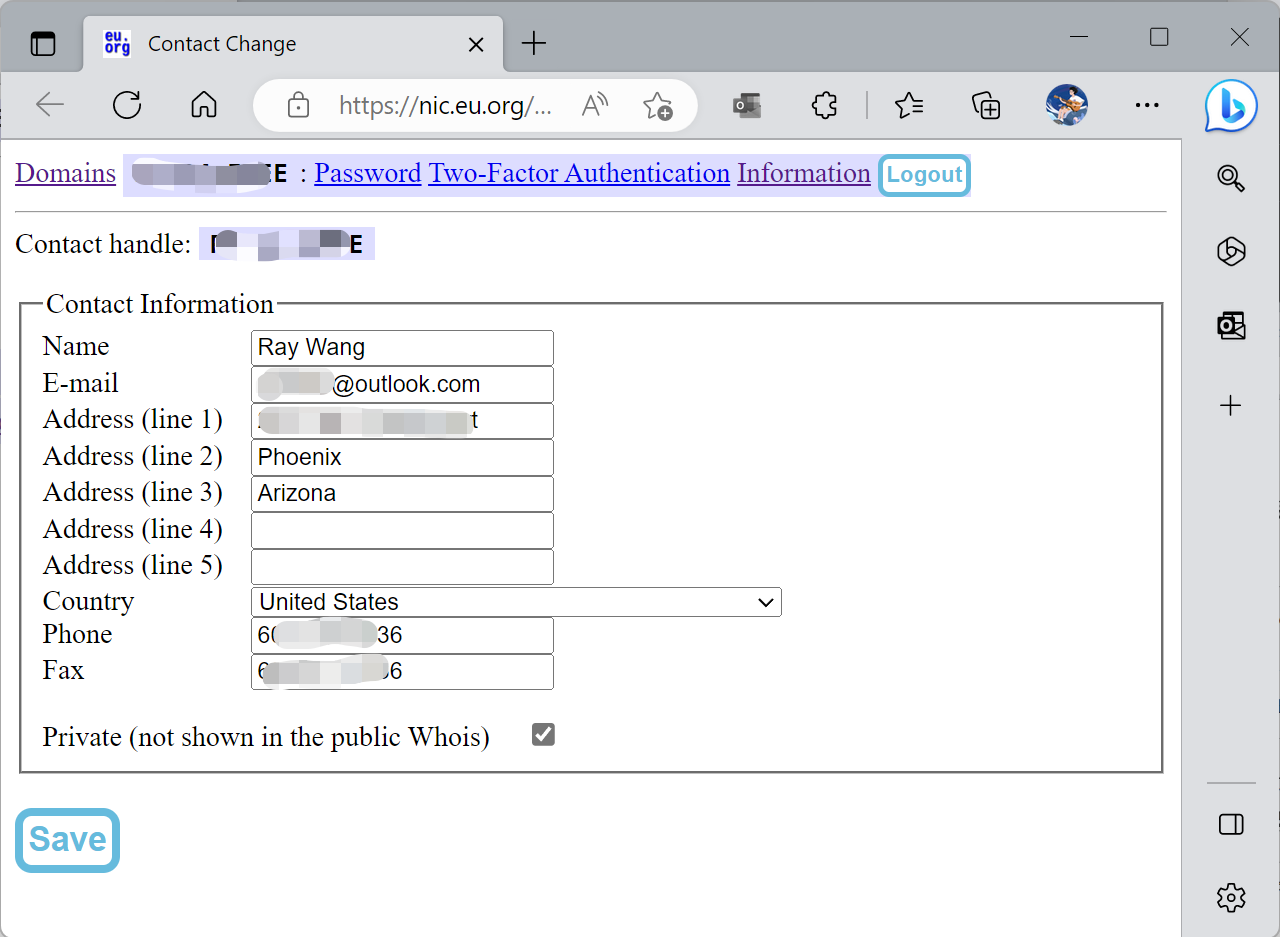Click the Read Aloud icon in address bar

[595, 105]
